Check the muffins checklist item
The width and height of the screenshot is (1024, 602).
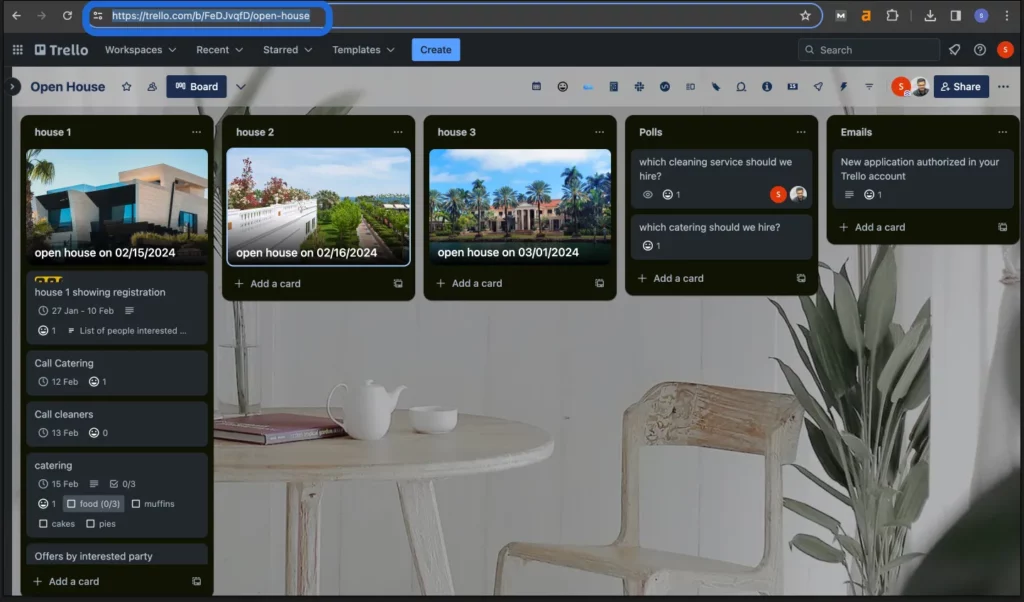tap(136, 504)
